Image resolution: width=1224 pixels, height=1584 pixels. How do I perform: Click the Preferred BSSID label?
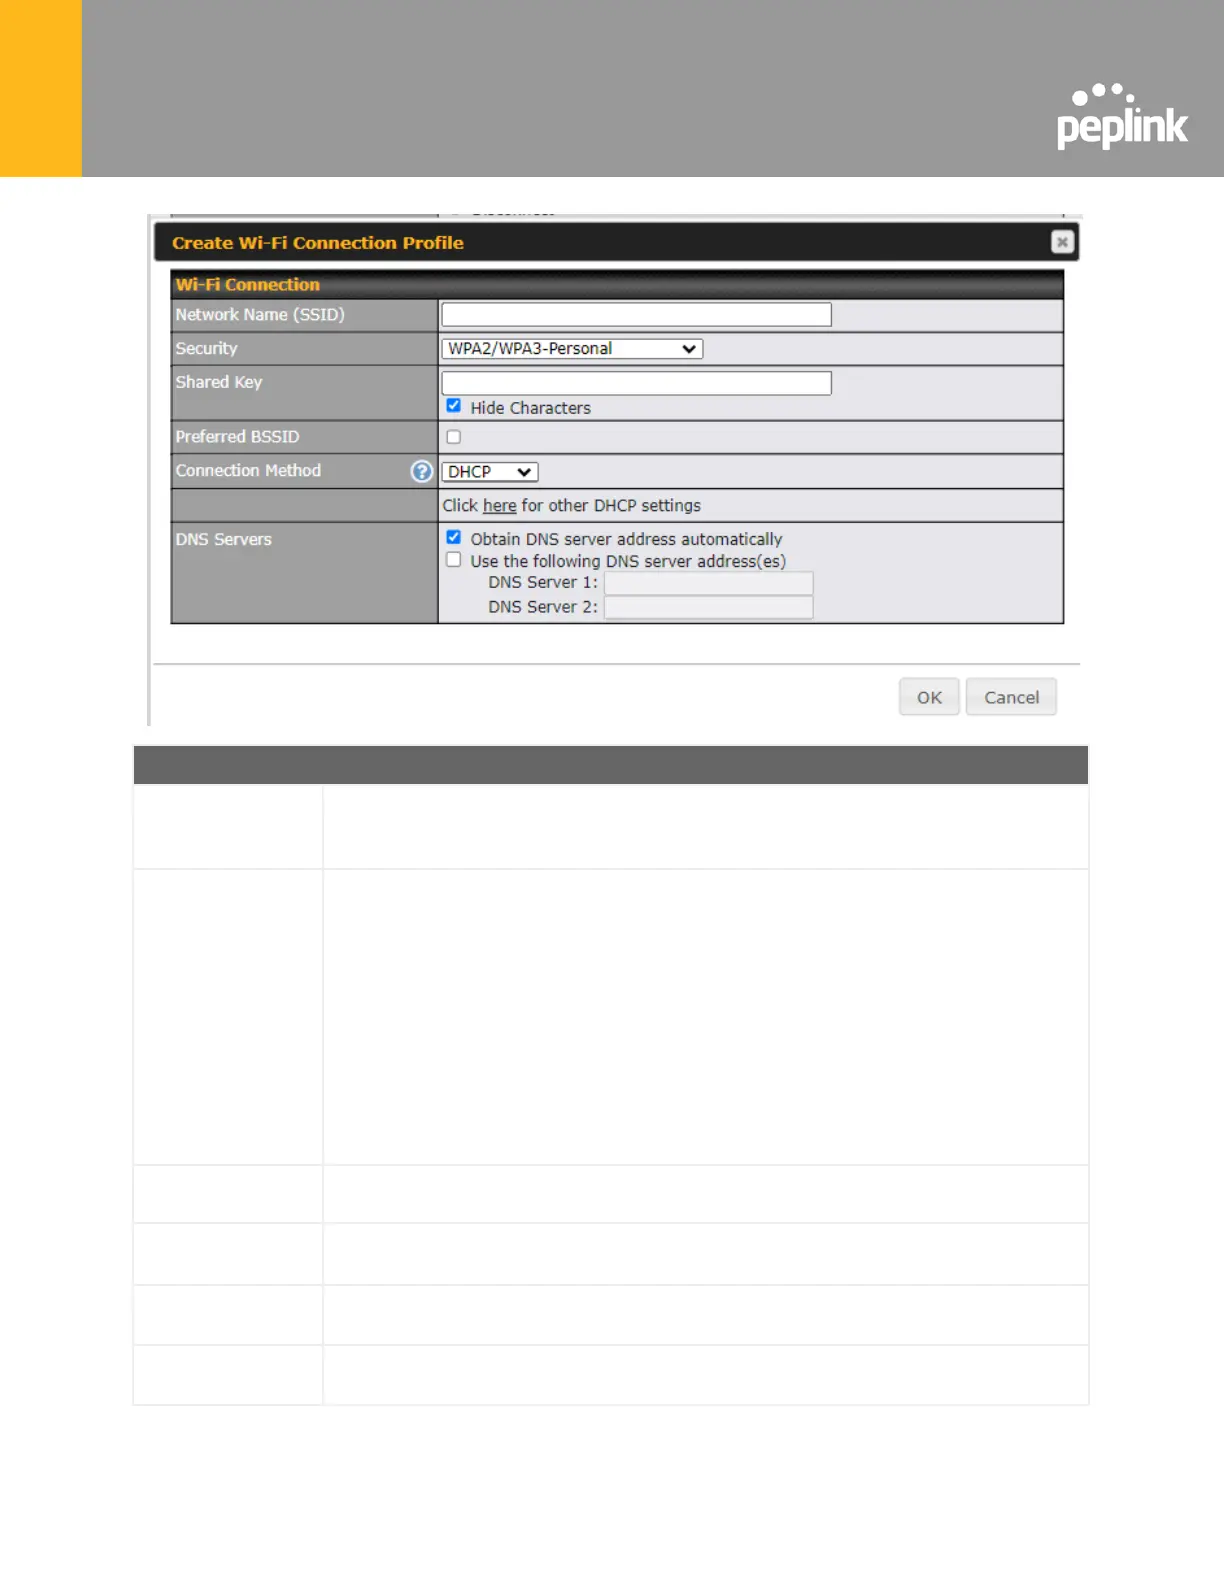pyautogui.click(x=237, y=437)
